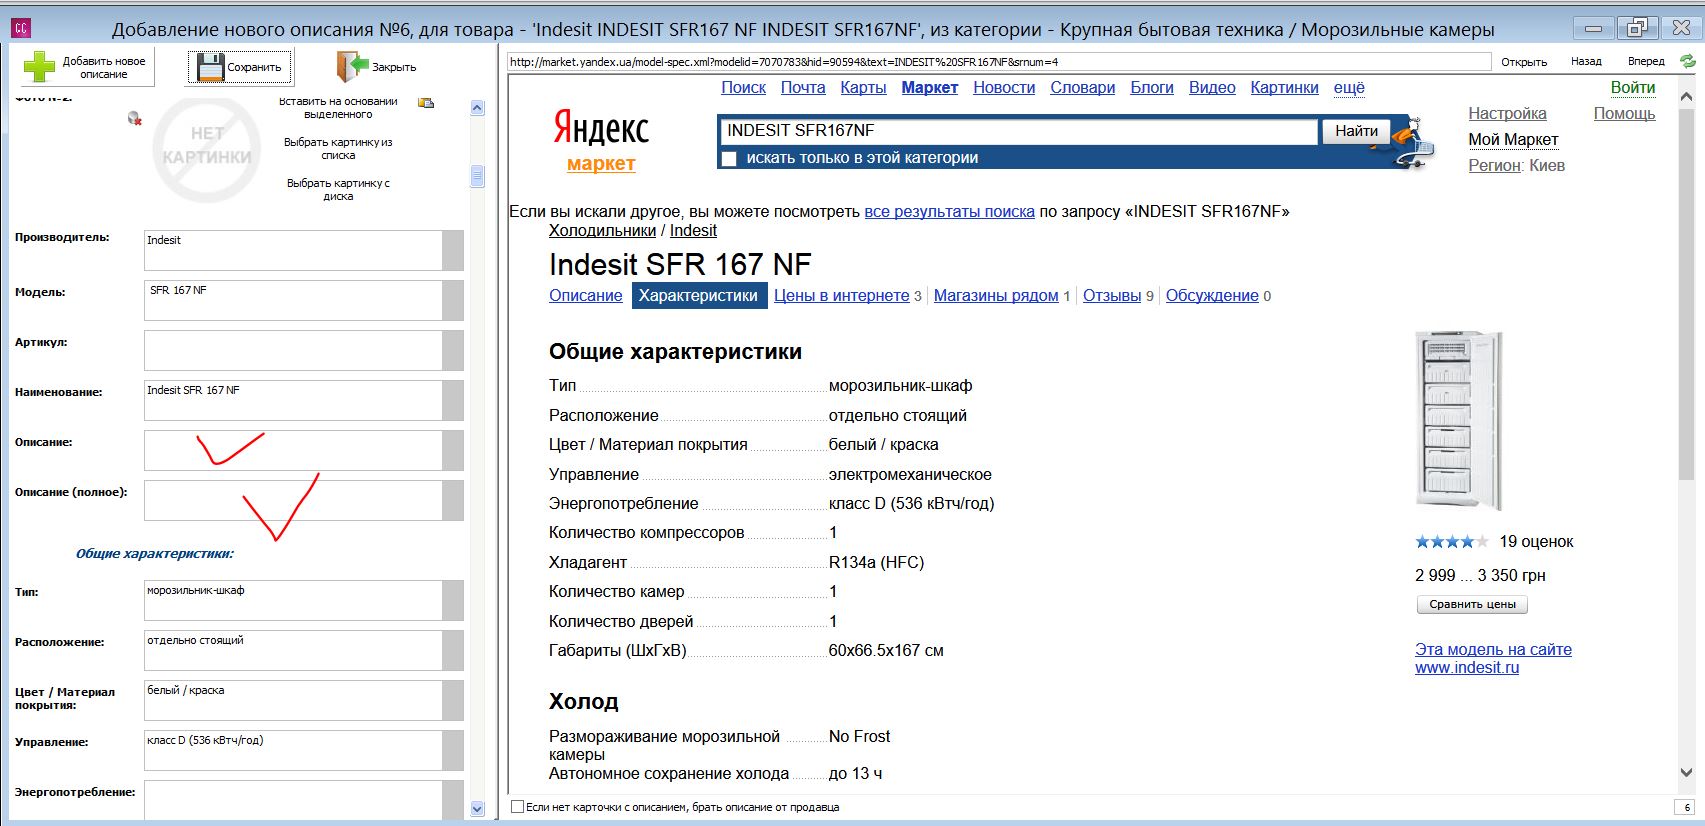View the Отзывы tab
The width and height of the screenshot is (1705, 826).
tap(1112, 296)
